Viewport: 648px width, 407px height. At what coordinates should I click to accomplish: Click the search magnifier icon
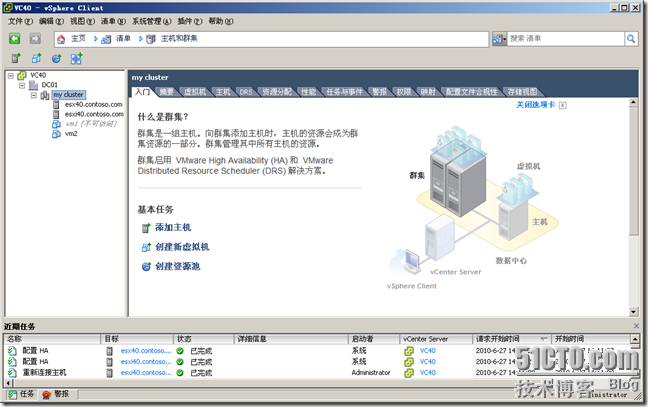click(x=631, y=39)
